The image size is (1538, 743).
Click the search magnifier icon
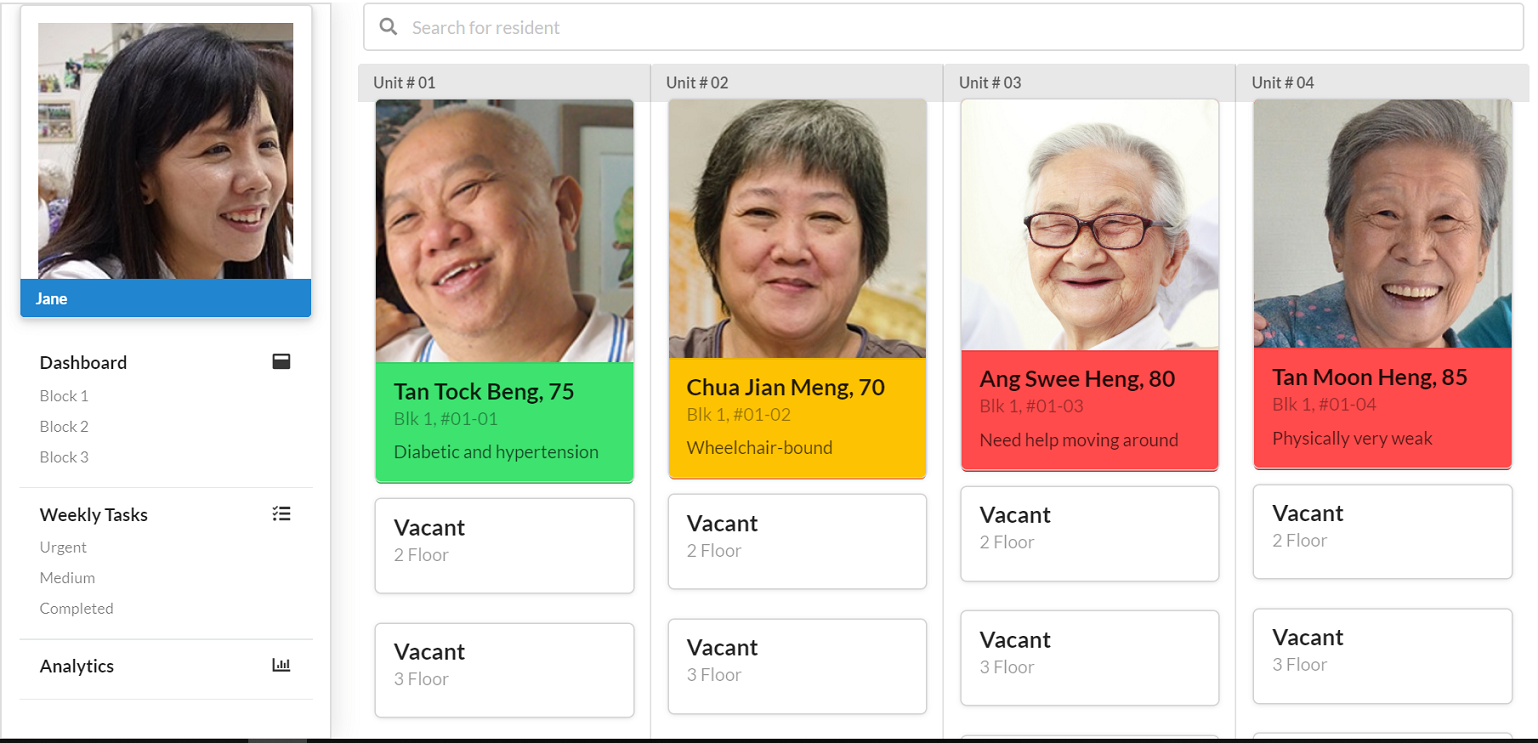coord(389,26)
